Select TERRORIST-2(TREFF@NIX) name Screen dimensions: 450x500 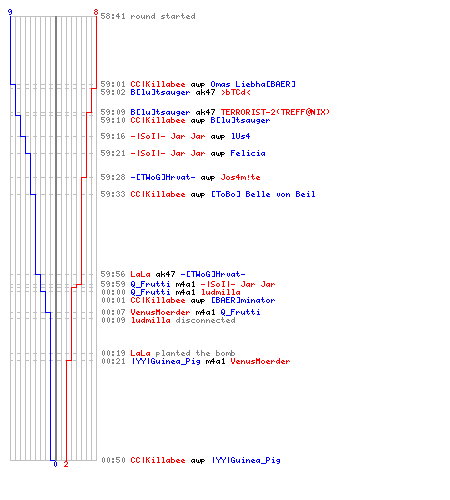pos(275,112)
